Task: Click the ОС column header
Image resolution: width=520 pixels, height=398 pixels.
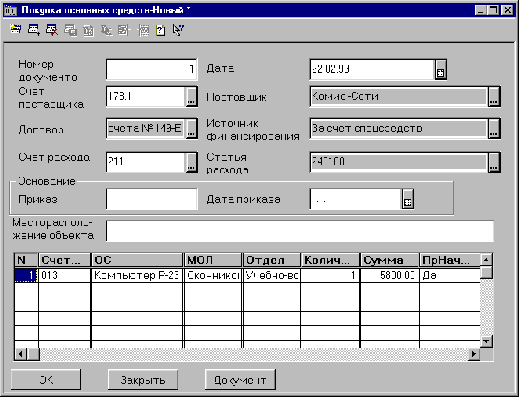Action: tap(137, 260)
